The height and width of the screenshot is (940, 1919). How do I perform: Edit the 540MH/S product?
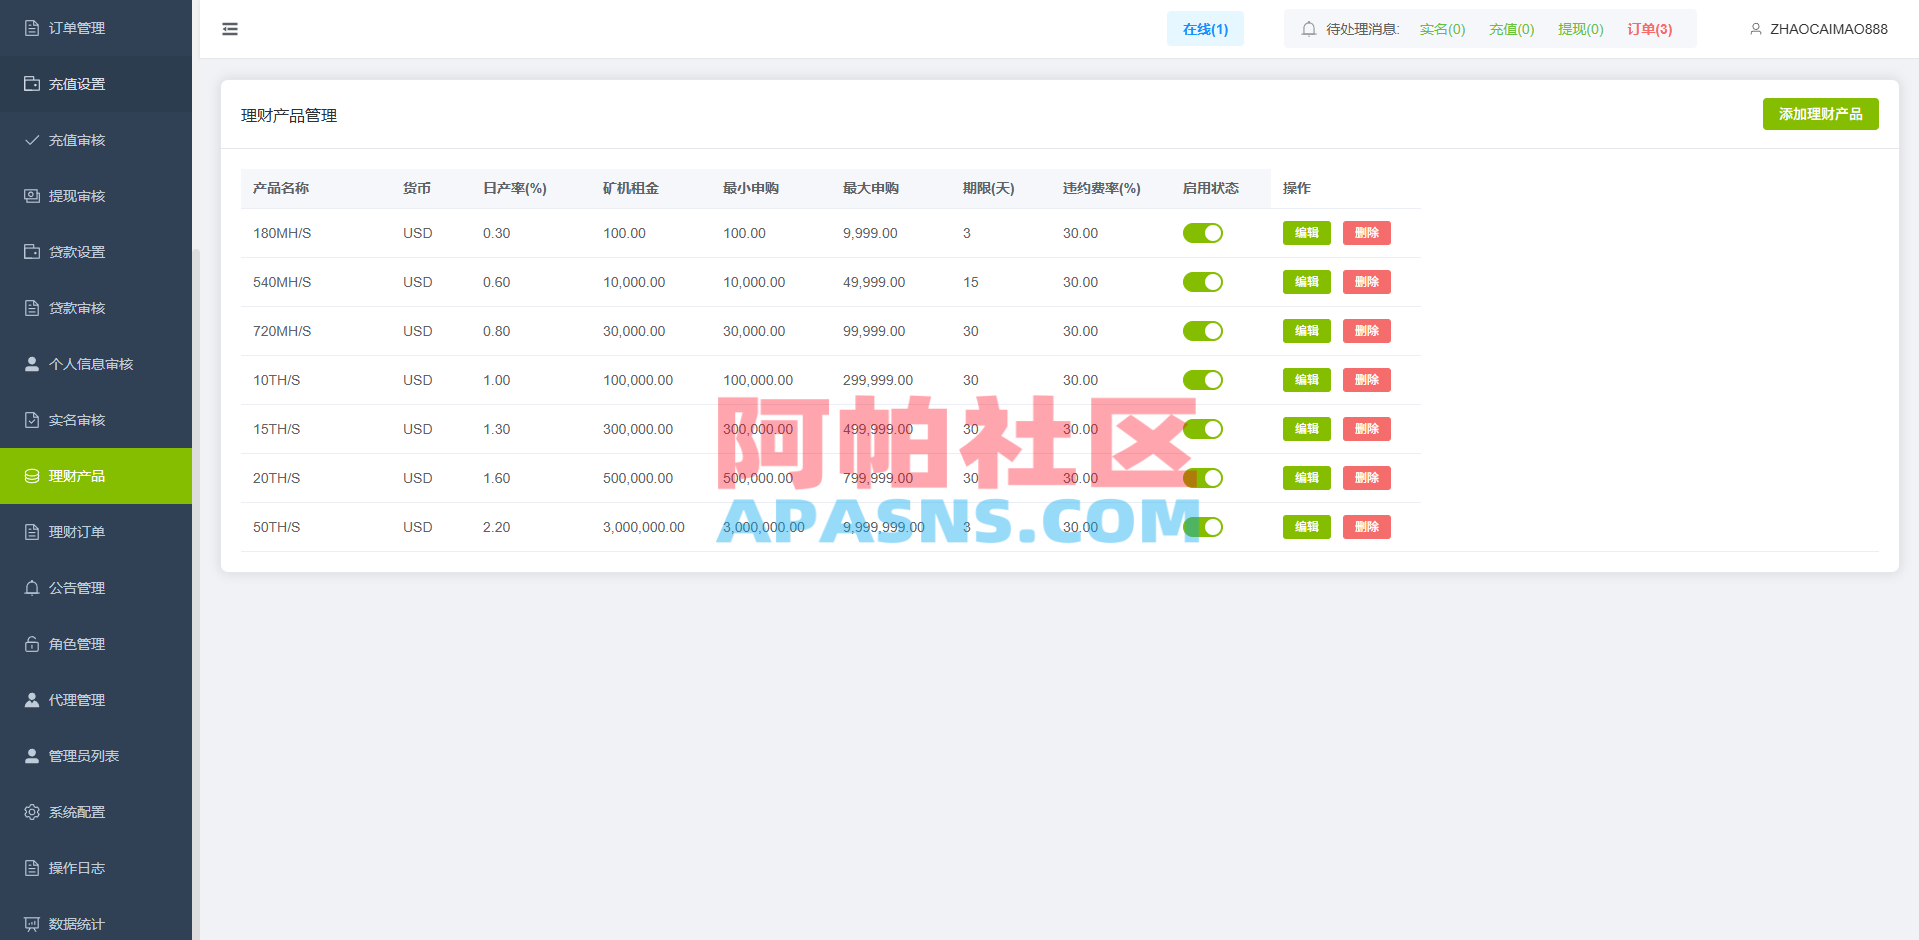1306,282
